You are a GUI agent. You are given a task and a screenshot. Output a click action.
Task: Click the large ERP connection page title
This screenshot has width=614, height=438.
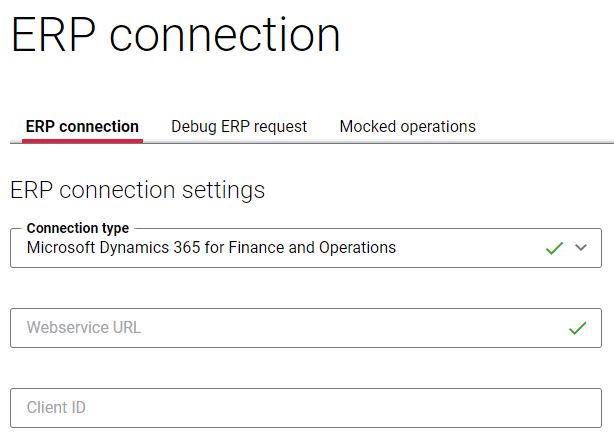pos(175,35)
